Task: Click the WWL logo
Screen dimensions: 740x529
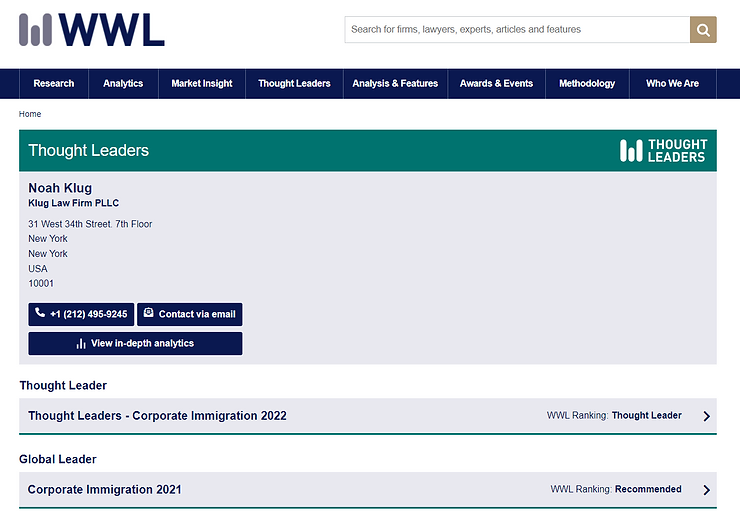Action: click(92, 30)
